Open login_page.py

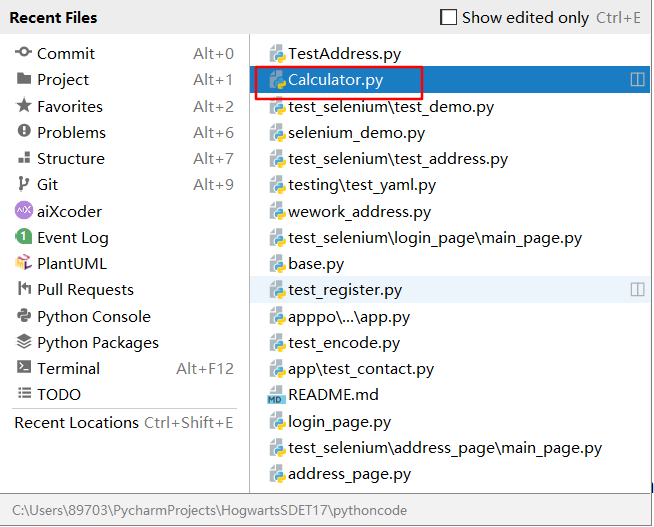click(x=450, y=422)
